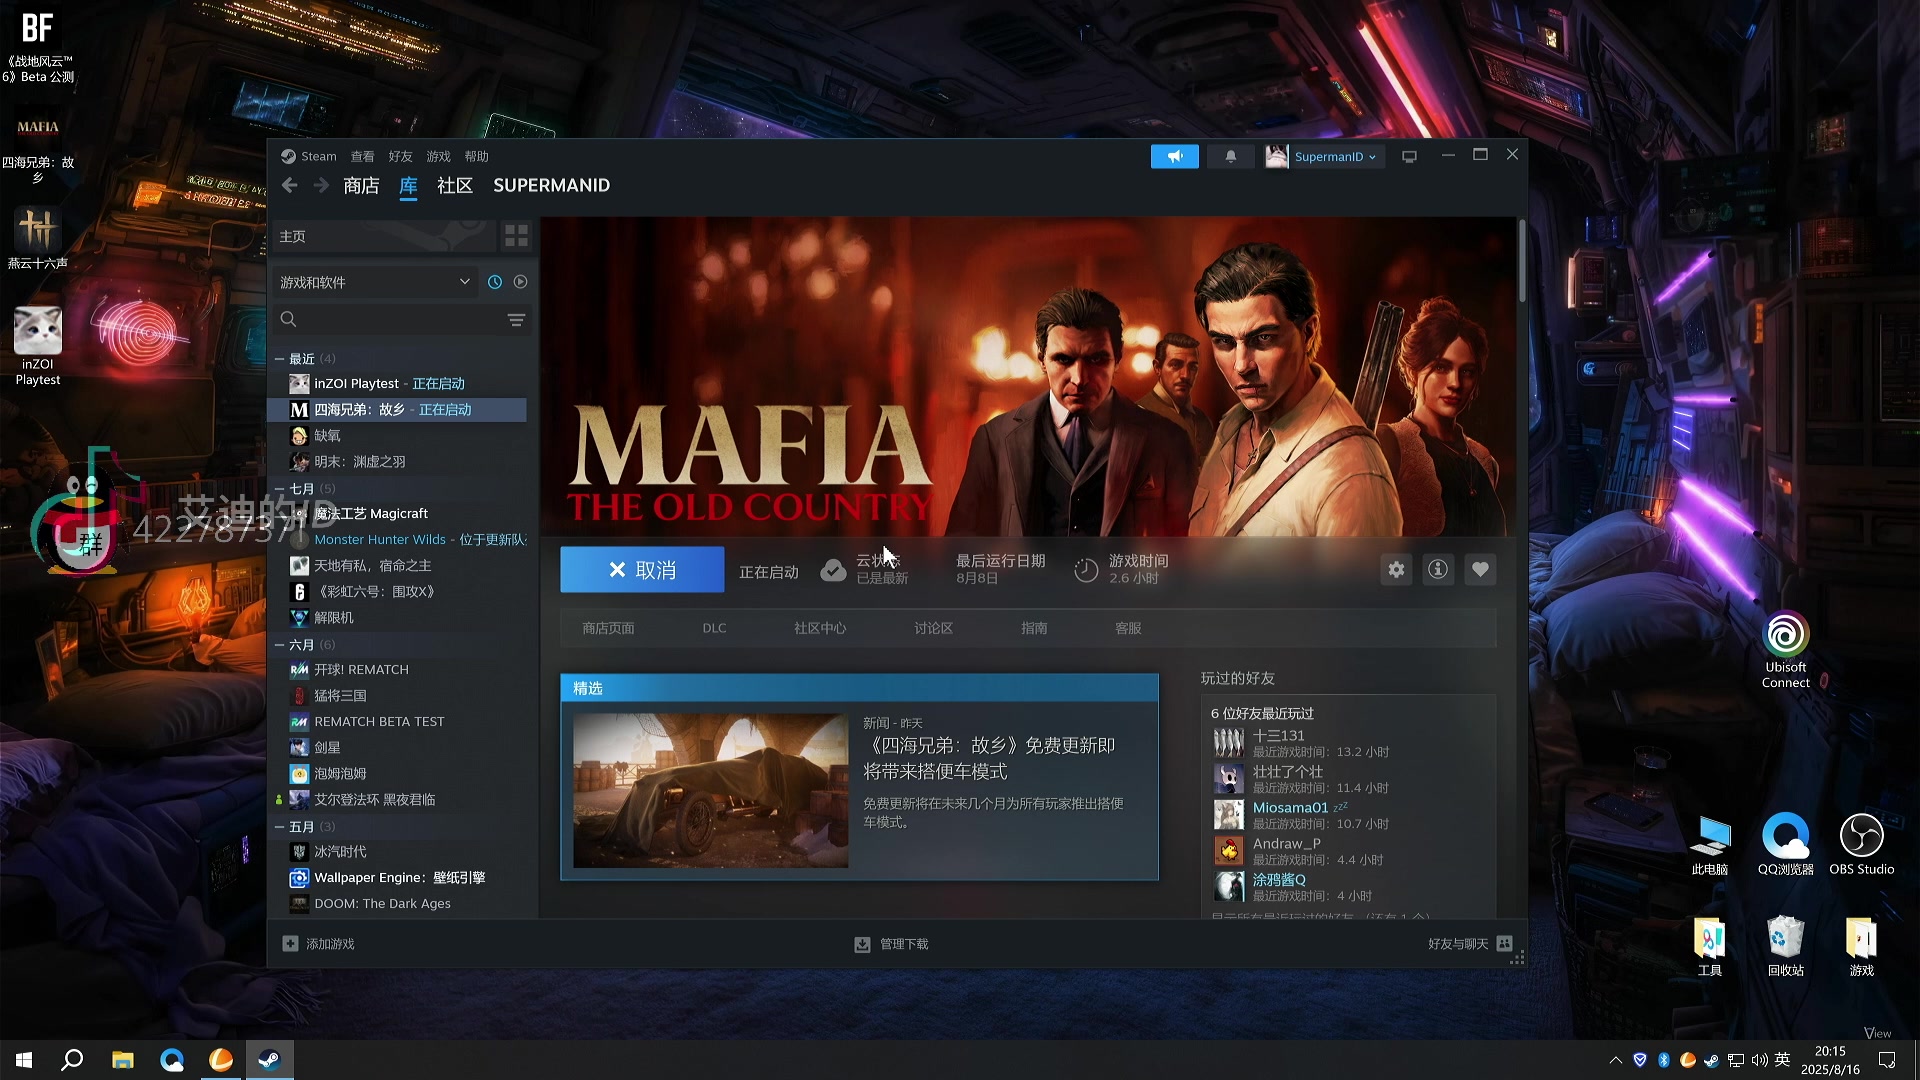Open Windows Start menu
Screen dimensions: 1920x1080
click(x=24, y=1060)
